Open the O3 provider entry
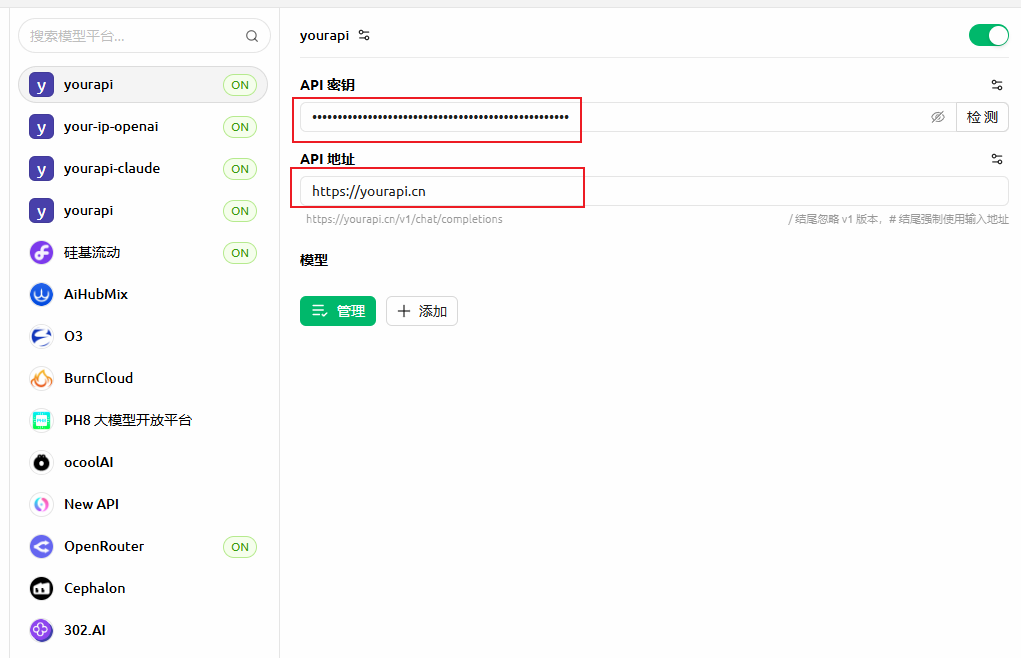This screenshot has width=1021, height=658. (143, 336)
